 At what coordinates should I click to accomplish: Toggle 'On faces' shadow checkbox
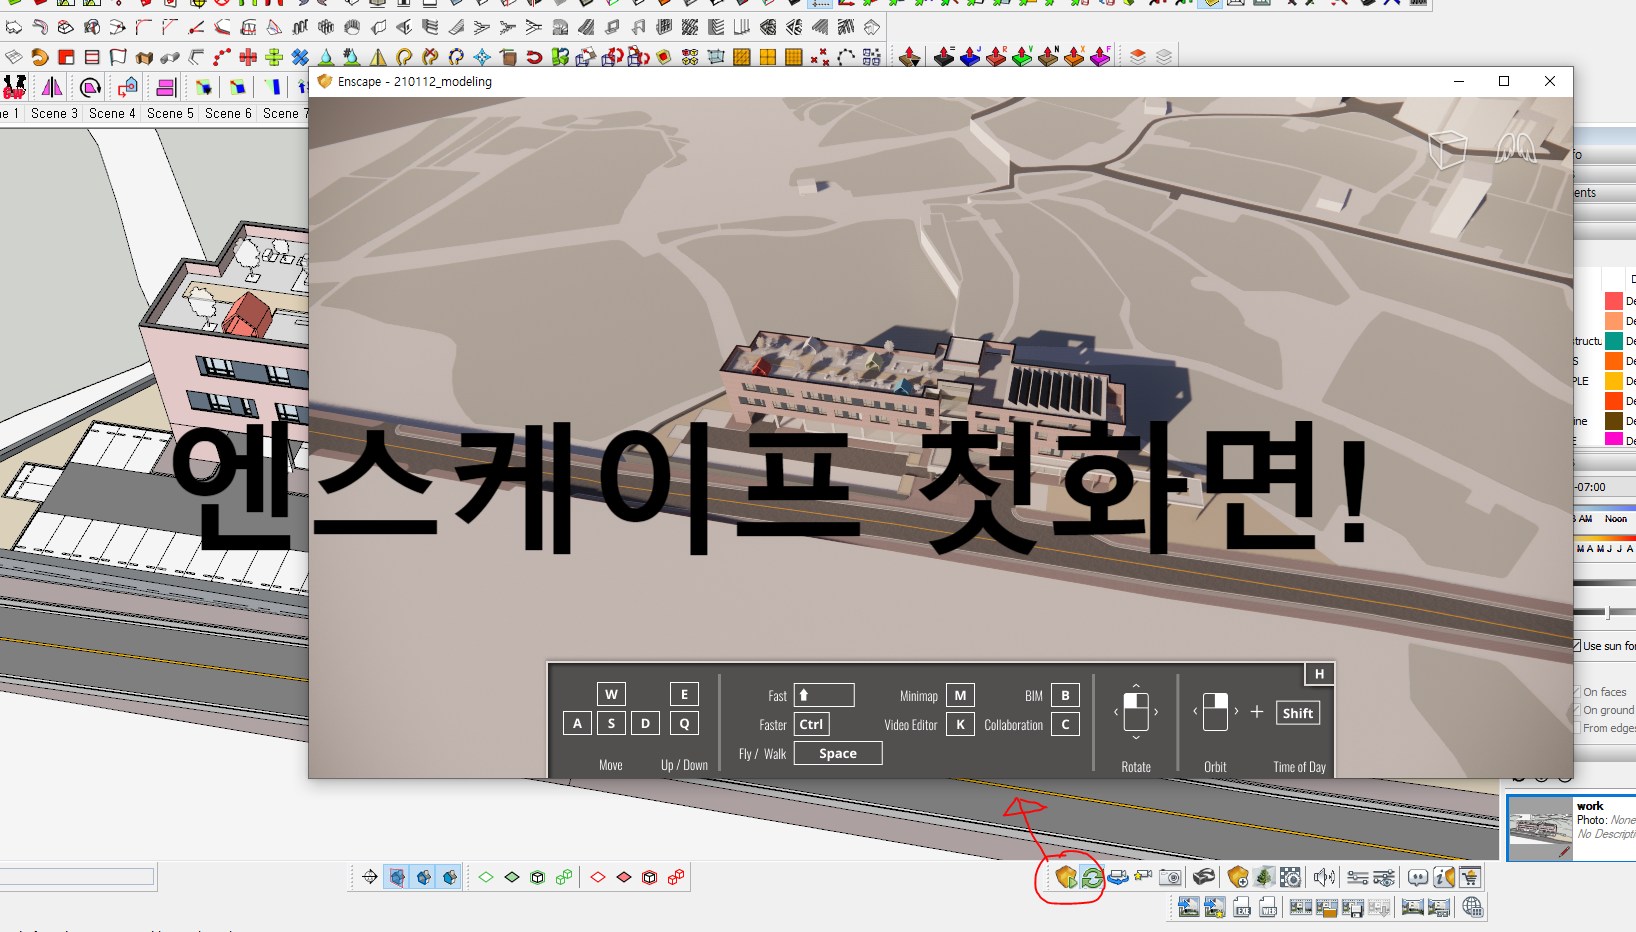tap(1577, 692)
